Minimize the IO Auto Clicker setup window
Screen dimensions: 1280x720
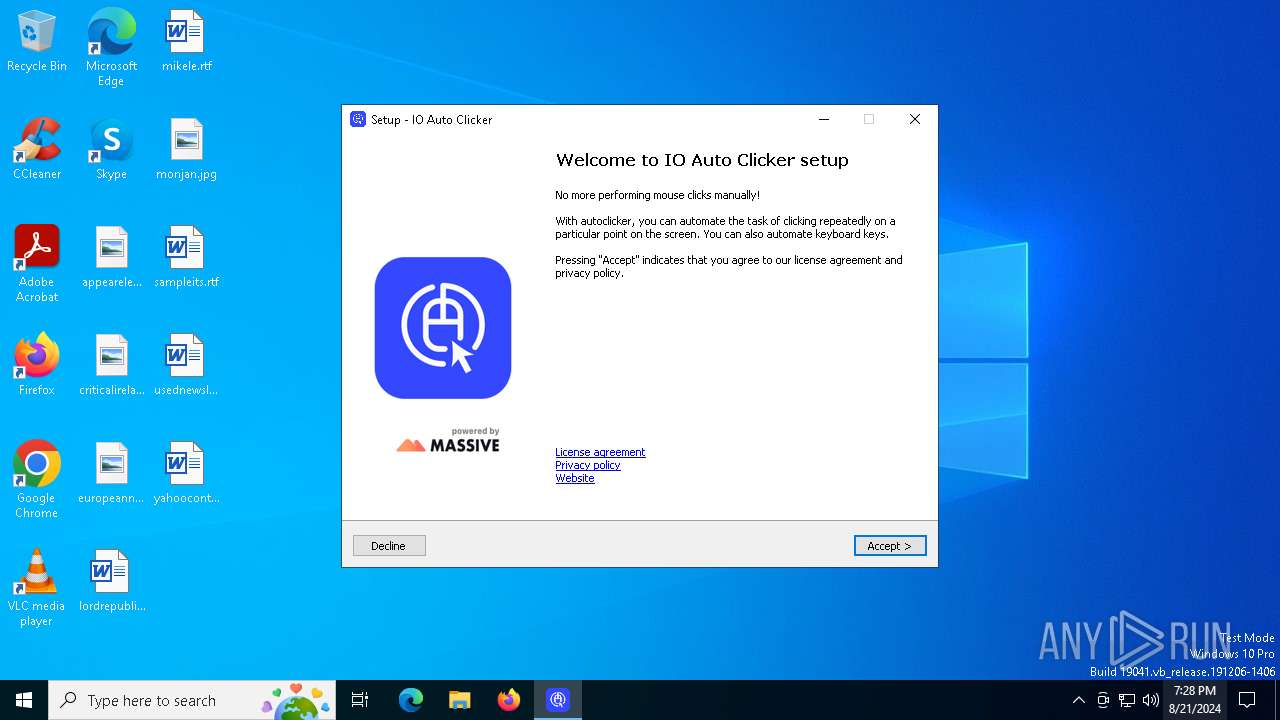[824, 119]
